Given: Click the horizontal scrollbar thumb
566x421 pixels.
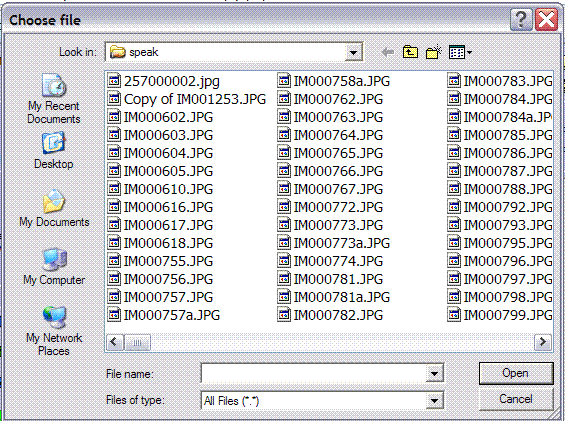Looking at the screenshot, I should pos(137,342).
